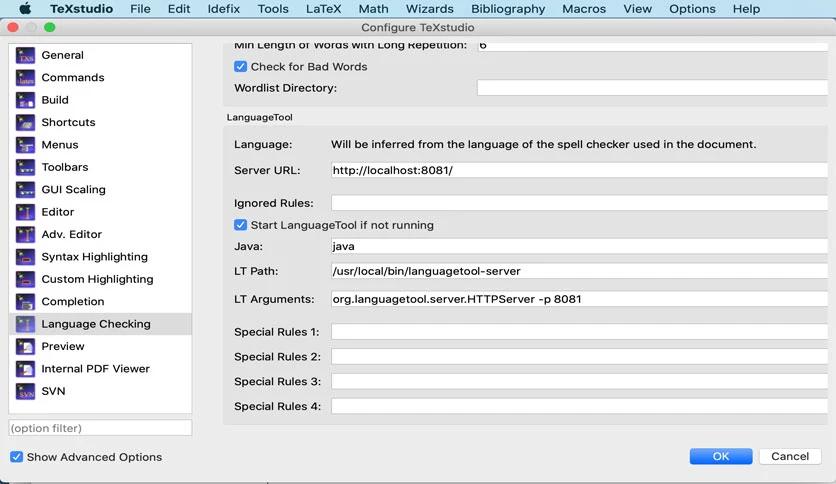Select Adv. Editor label in sidebar
The height and width of the screenshot is (484, 836).
71,234
